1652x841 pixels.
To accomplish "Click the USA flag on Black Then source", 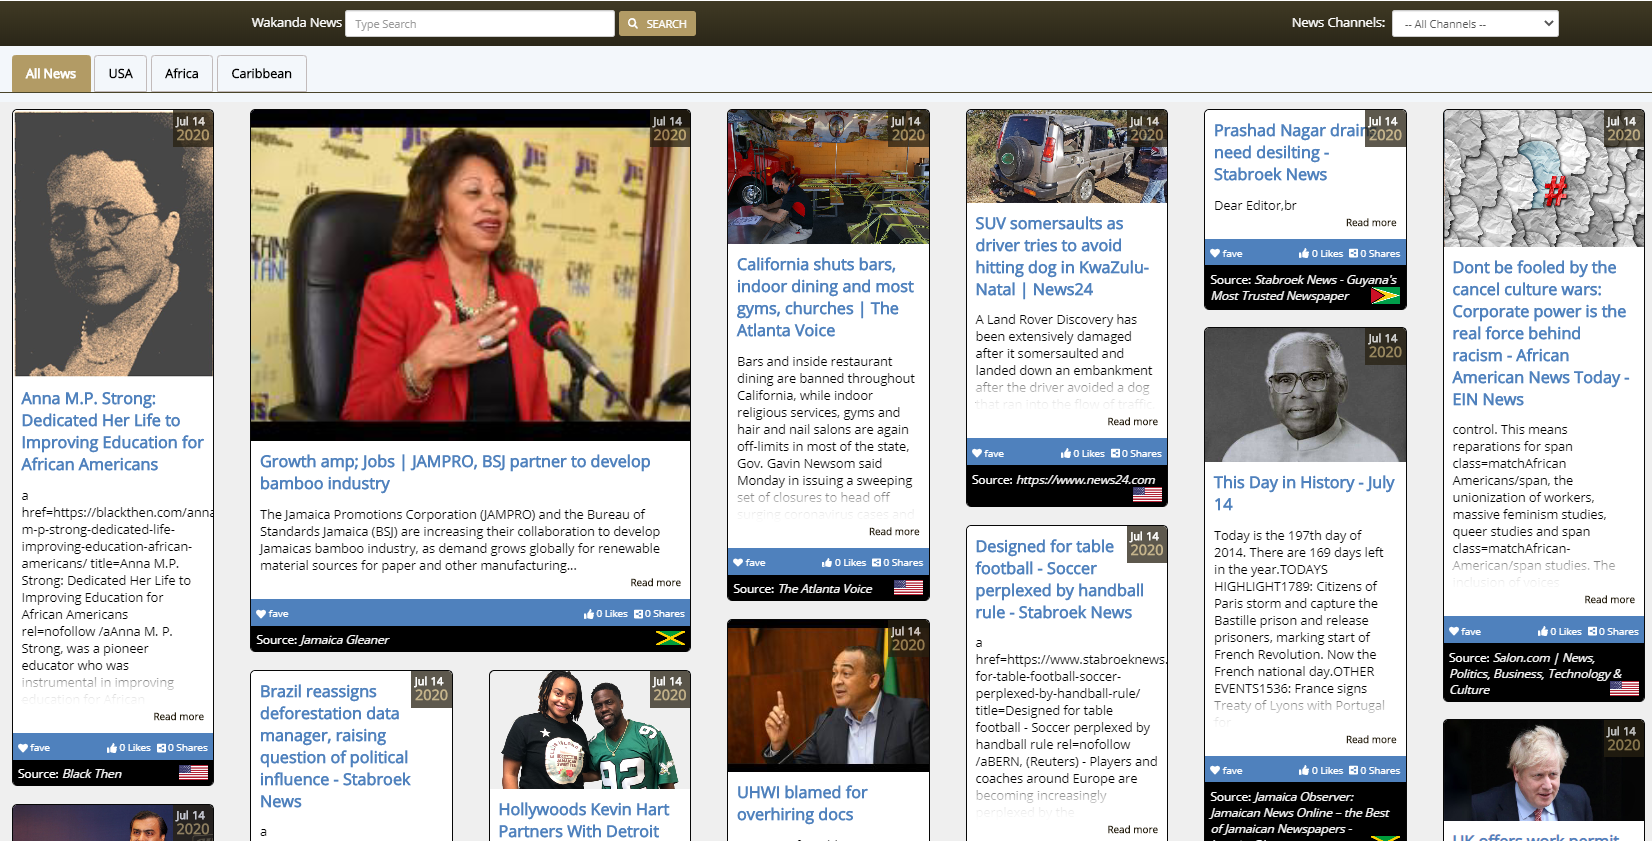I will [193, 773].
